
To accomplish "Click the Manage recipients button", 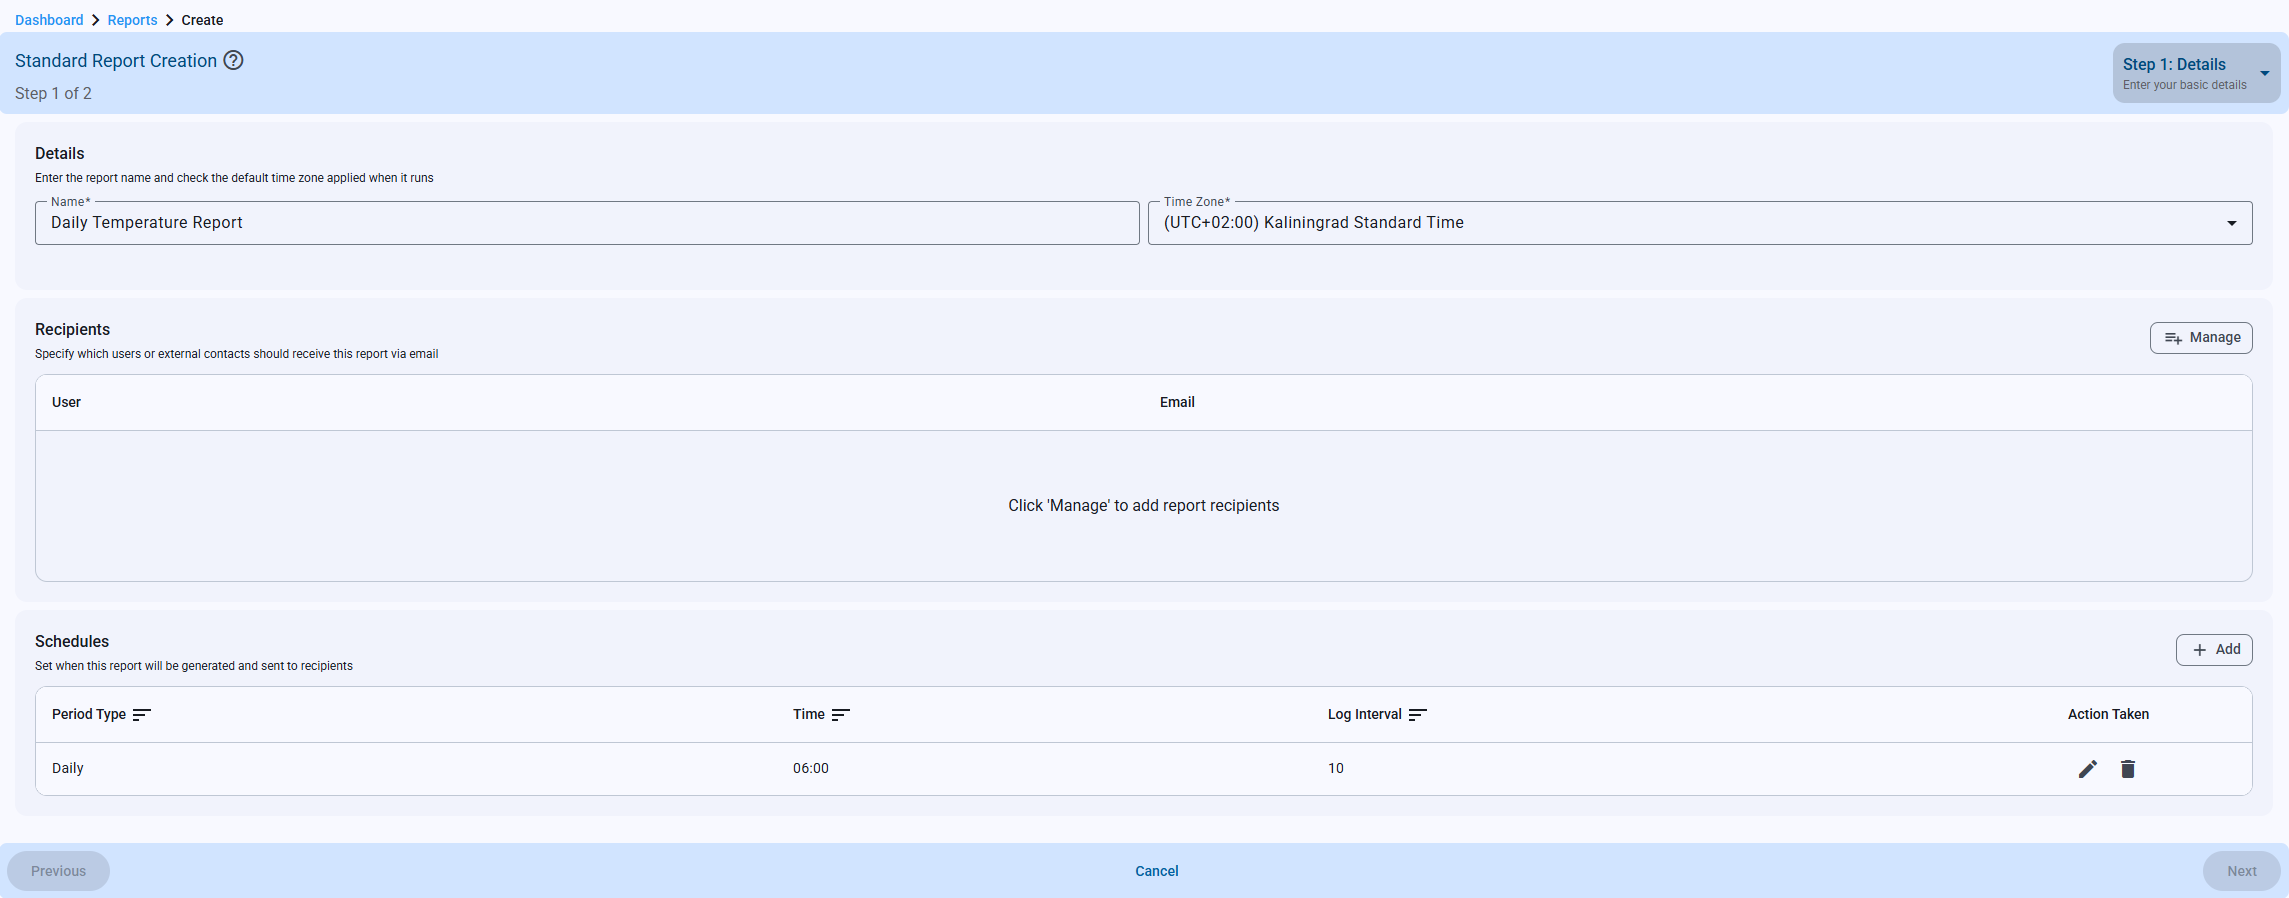I will coord(2200,338).
